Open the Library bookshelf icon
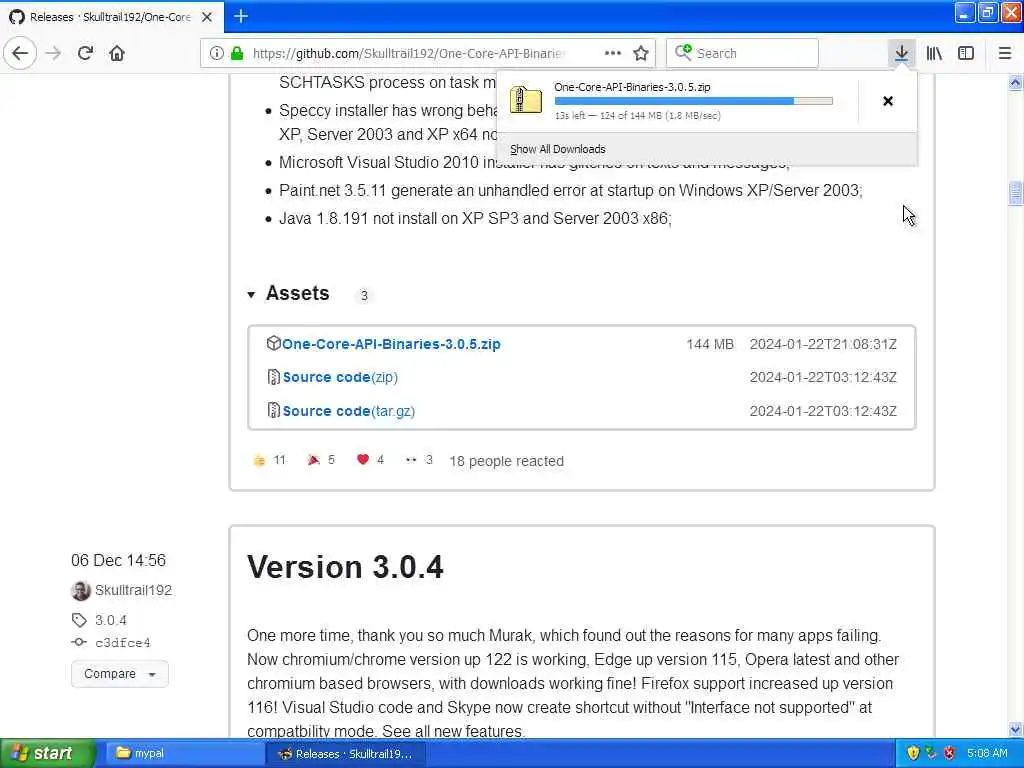Viewport: 1024px width, 768px height. (934, 53)
